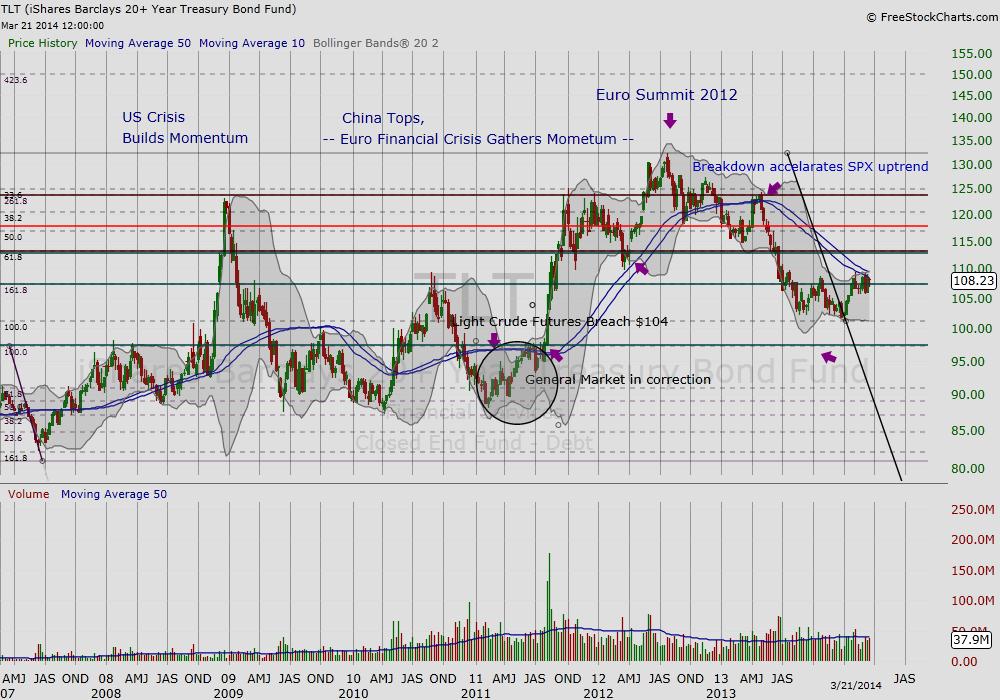Toggle the Price History legend item

click(43, 43)
